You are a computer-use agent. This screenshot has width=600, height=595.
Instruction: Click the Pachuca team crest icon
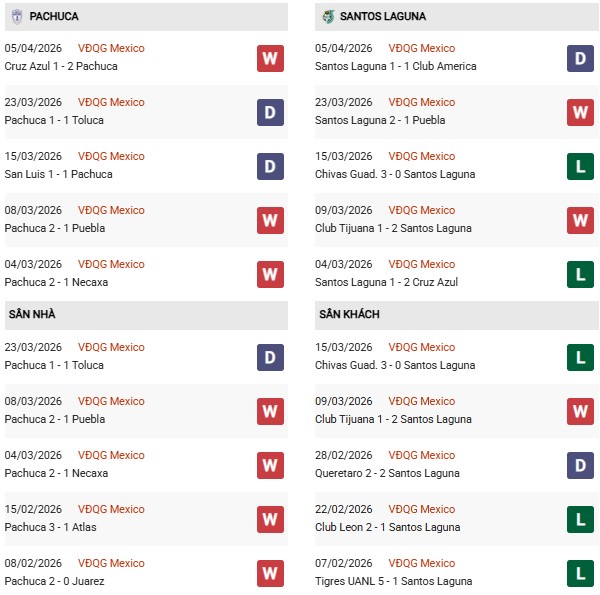coord(16,16)
